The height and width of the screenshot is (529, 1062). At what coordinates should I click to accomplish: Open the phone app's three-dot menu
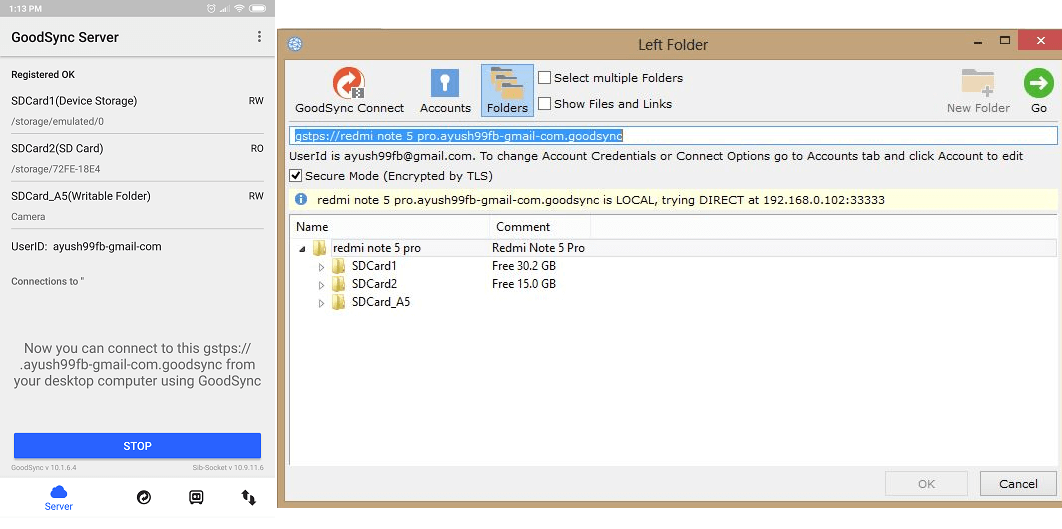pos(259,37)
